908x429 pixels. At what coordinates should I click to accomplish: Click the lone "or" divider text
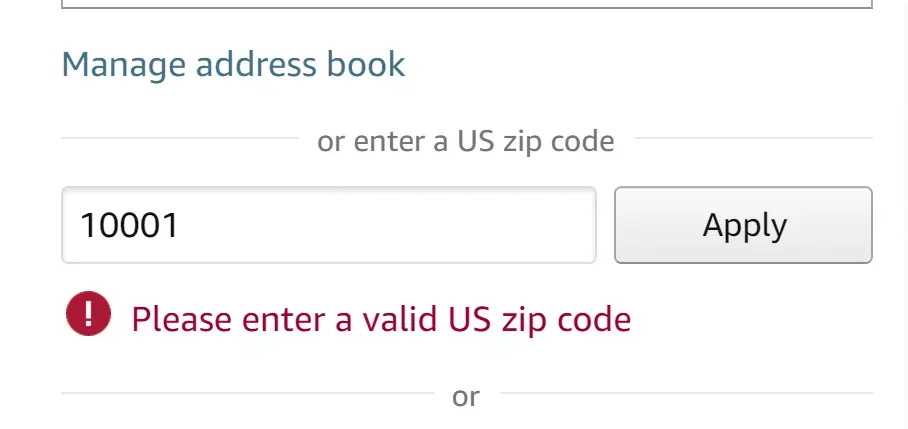coord(466,397)
